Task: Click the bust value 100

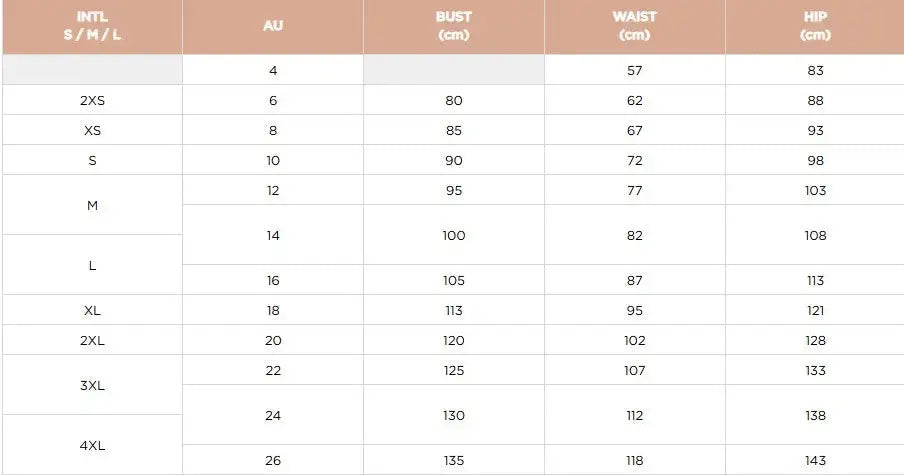Action: [454, 235]
